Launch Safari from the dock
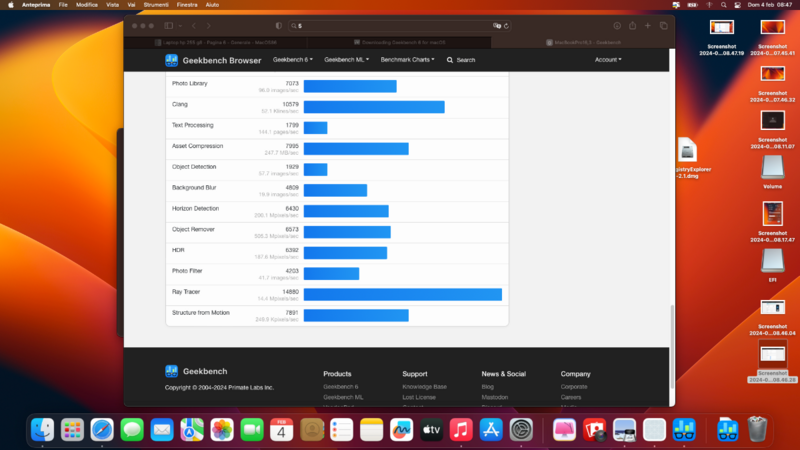Image resolution: width=800 pixels, height=450 pixels. tap(102, 430)
